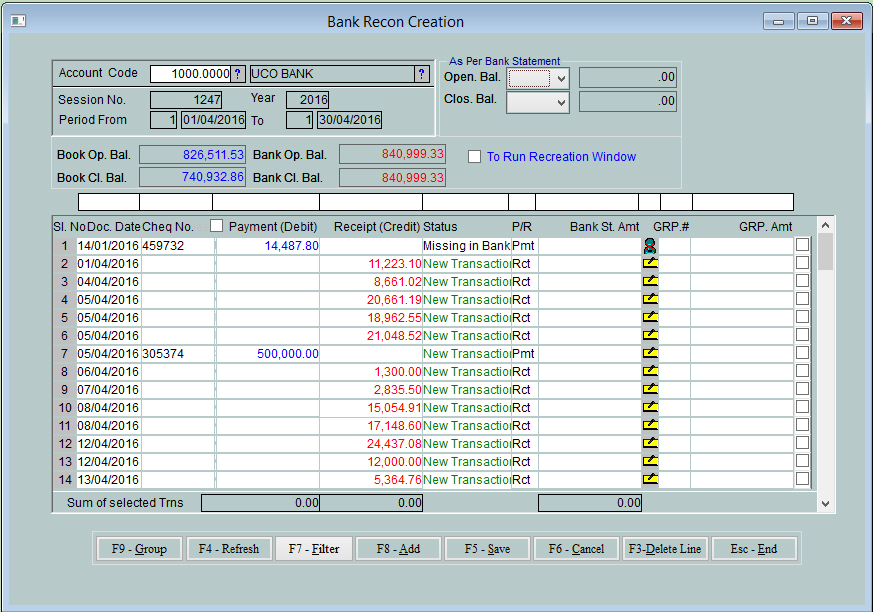Click the help icon beside Account Code
Image resolution: width=873 pixels, height=612 pixels.
coord(237,74)
